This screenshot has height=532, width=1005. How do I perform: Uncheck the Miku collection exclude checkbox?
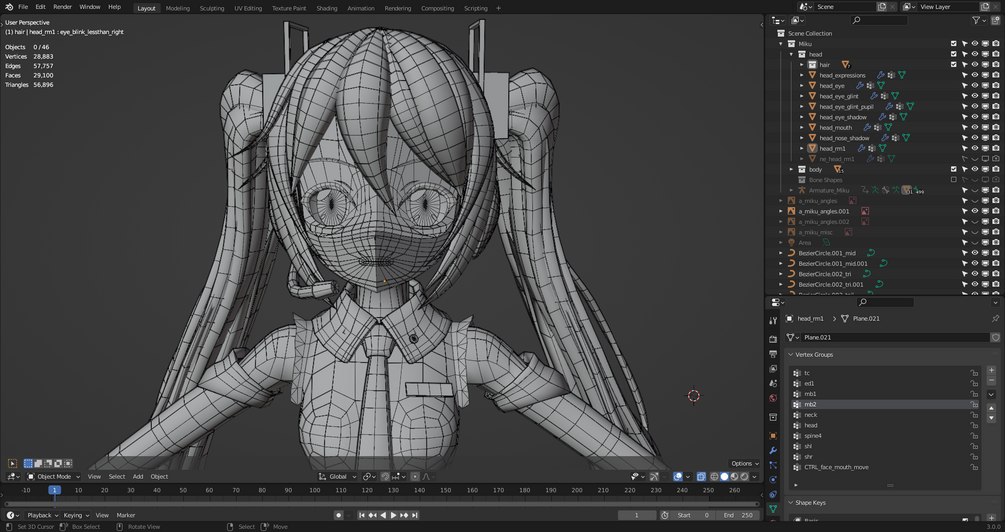[x=953, y=44]
